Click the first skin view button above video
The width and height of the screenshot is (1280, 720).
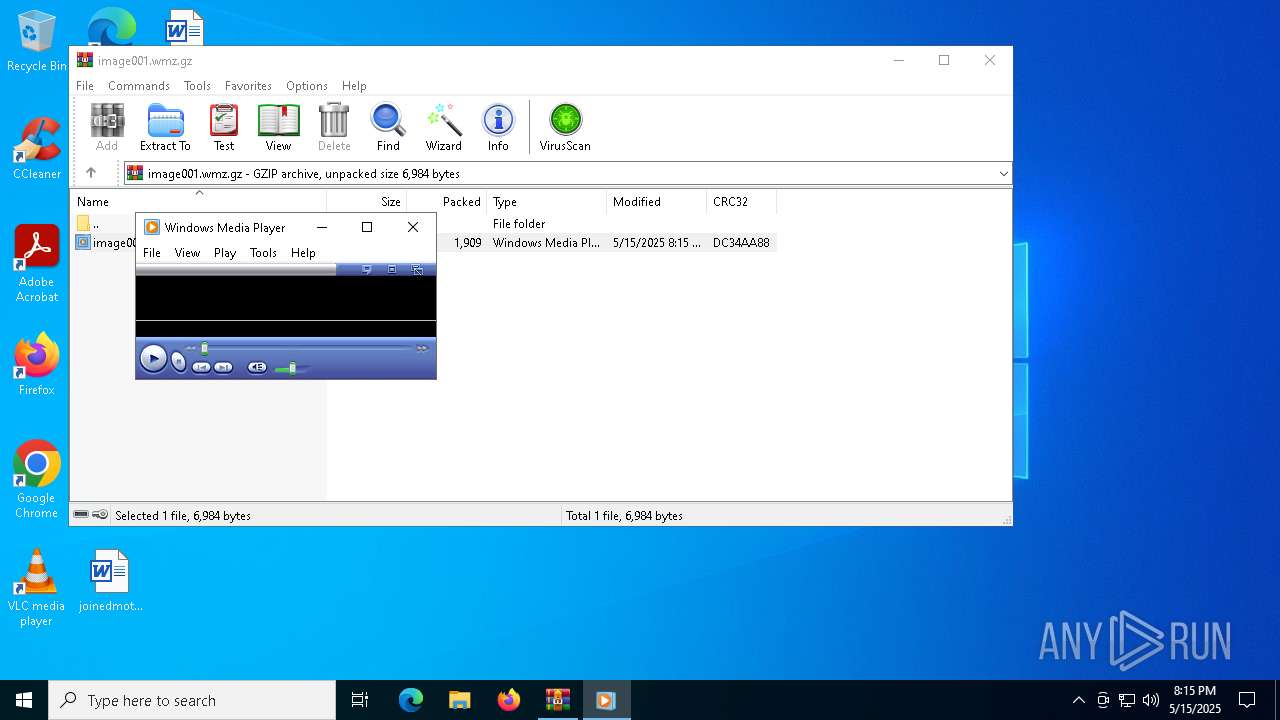[366, 269]
